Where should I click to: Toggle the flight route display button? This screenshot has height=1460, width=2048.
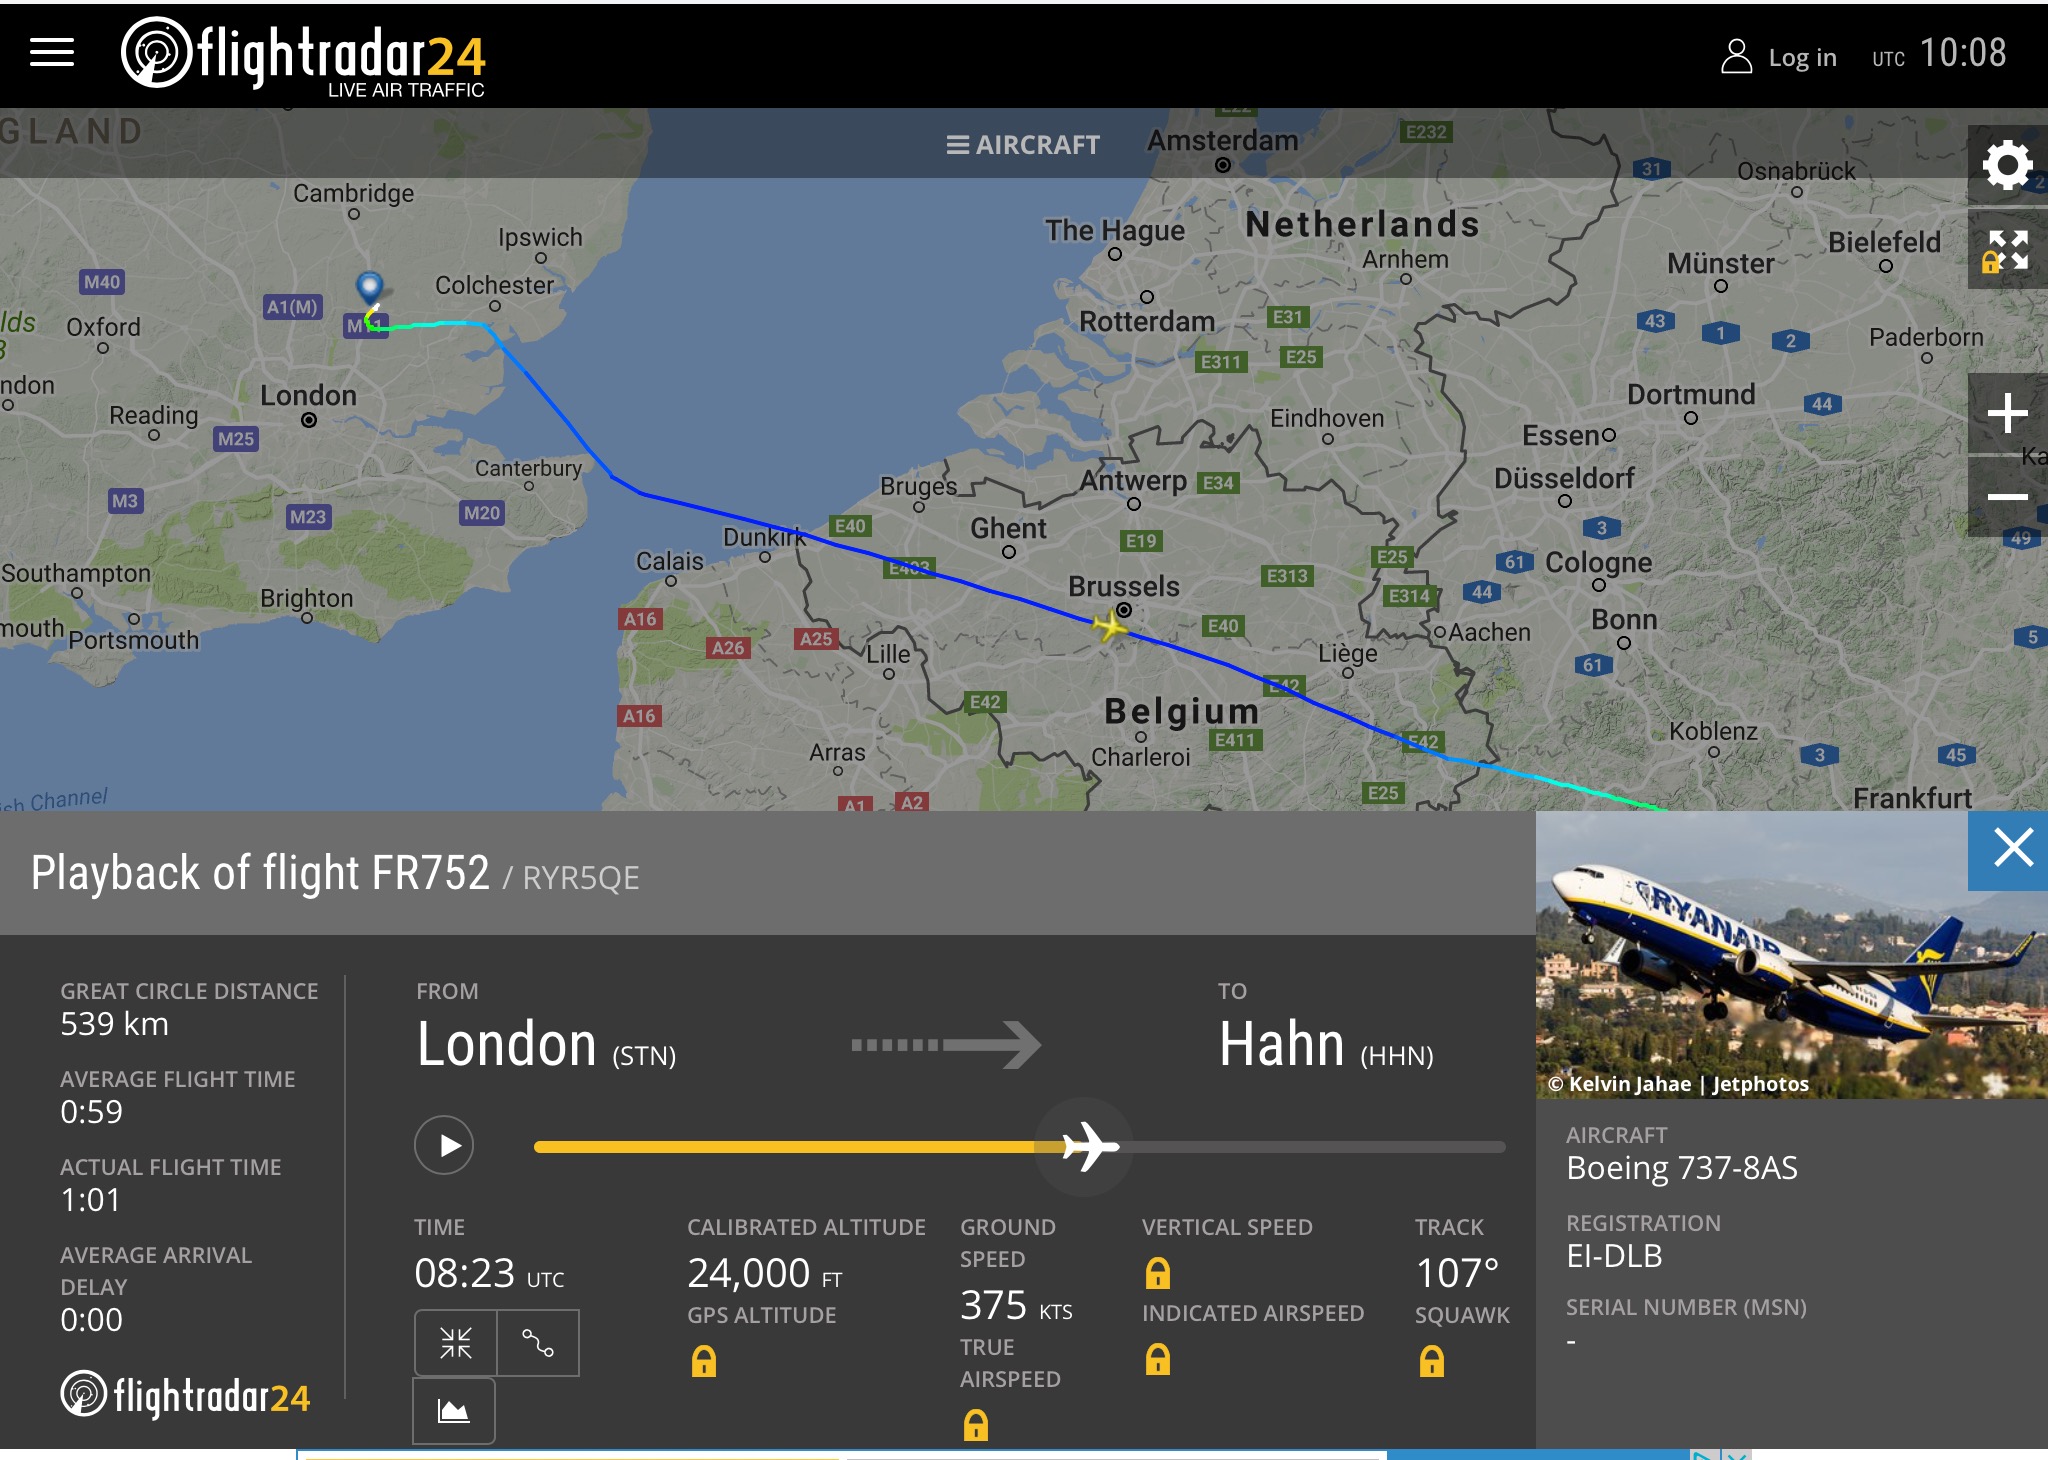click(538, 1342)
